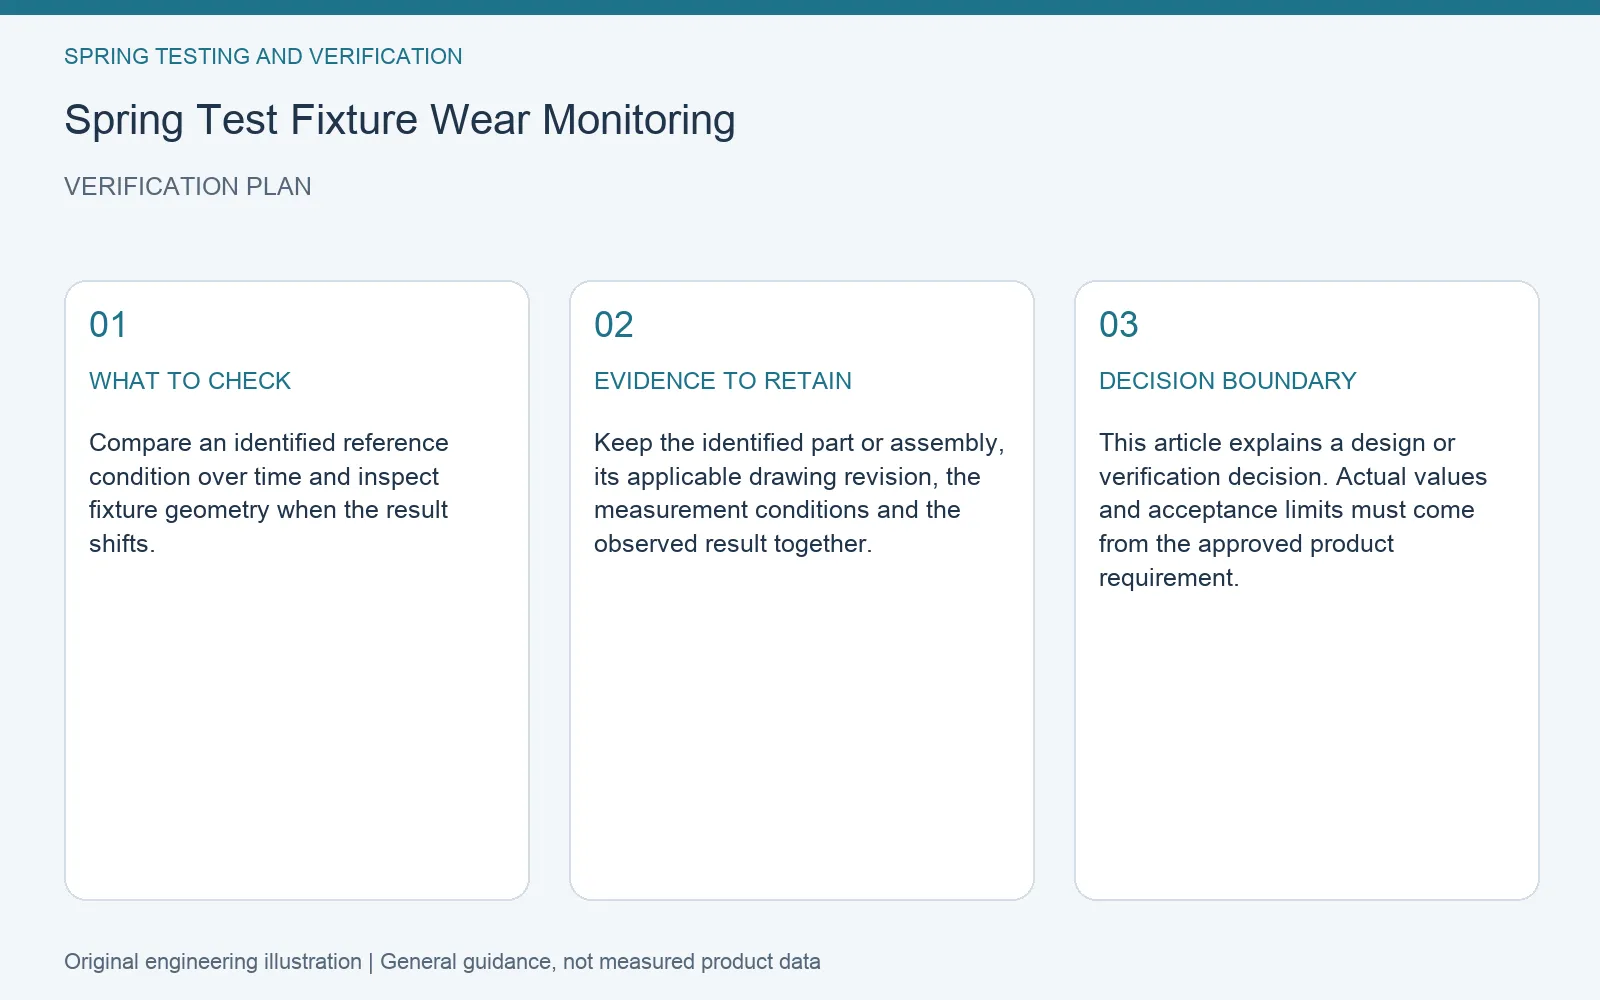The height and width of the screenshot is (1000, 1600).
Task: Click the 'SPRING TESTING AND VERIFICATION' category label
Action: point(263,57)
